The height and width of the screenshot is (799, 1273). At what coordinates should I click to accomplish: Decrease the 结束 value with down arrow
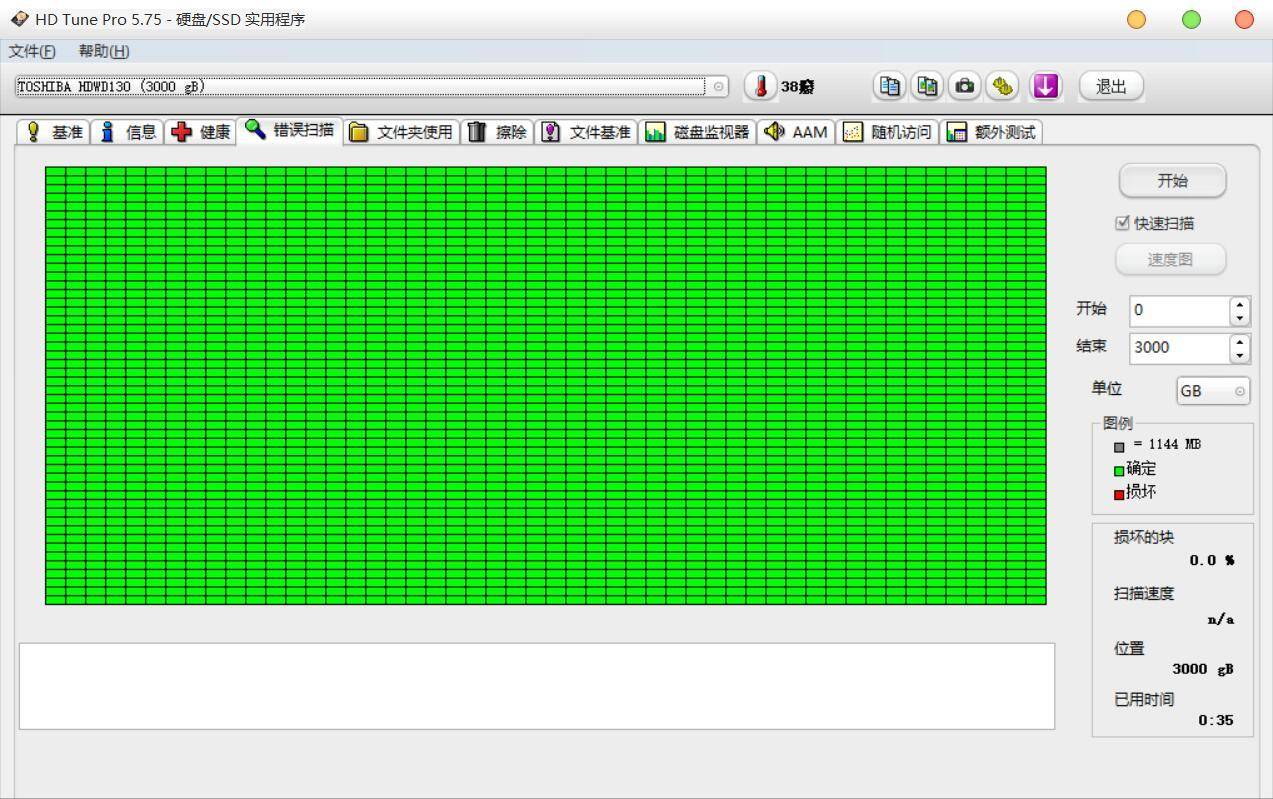click(x=1240, y=354)
